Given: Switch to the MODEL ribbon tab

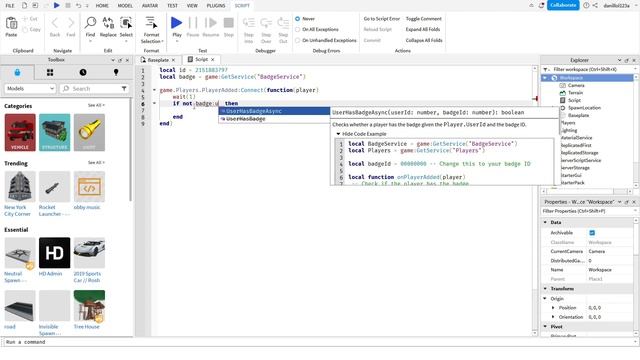Looking at the screenshot, I should pyautogui.click(x=125, y=6).
